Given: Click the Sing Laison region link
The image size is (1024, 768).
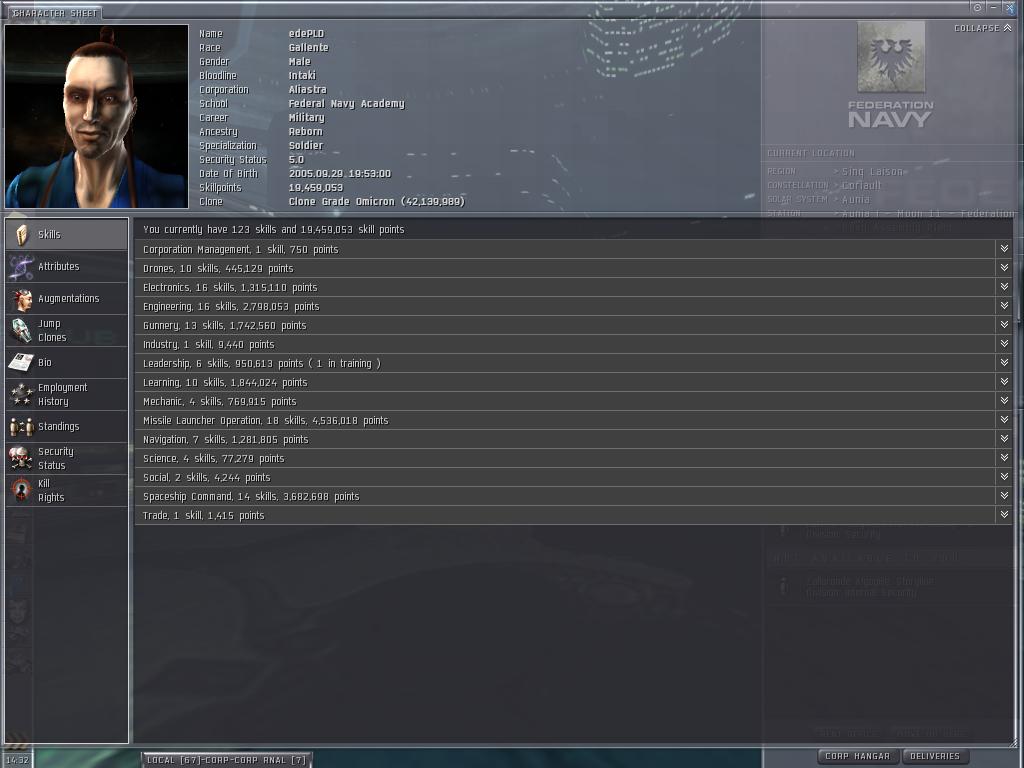Looking at the screenshot, I should coord(872,171).
